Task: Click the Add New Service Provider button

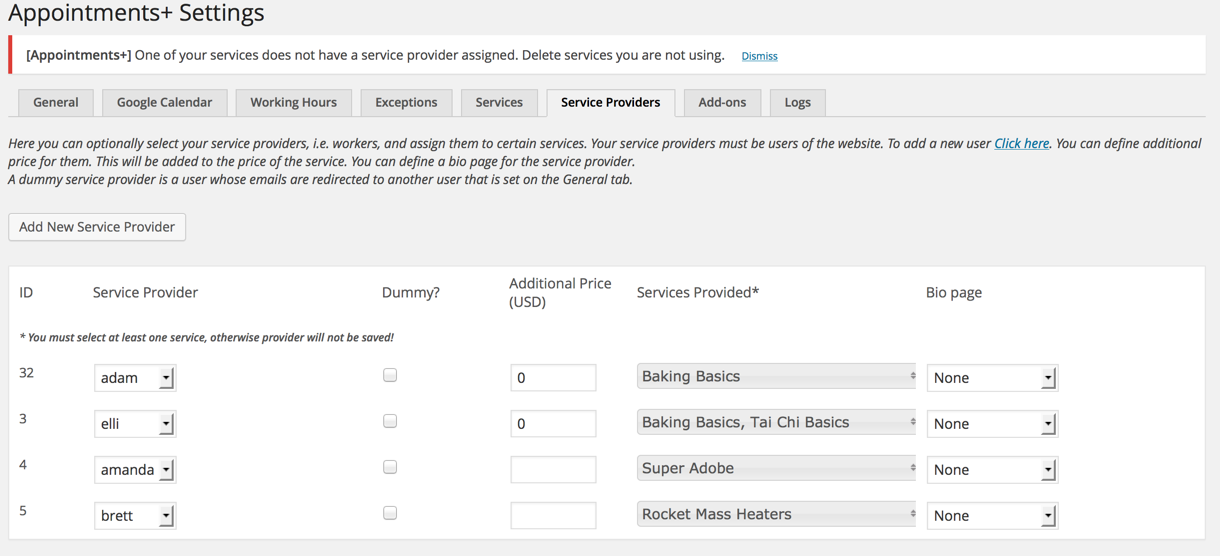Action: pyautogui.click(x=97, y=227)
